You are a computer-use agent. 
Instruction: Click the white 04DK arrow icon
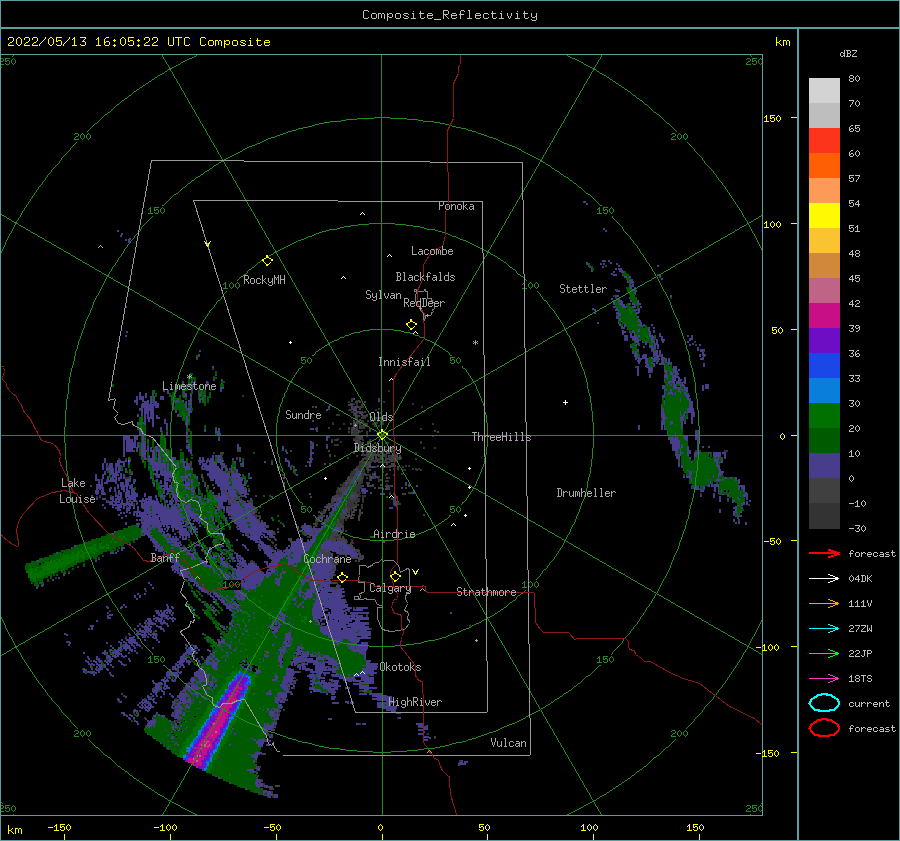point(824,579)
